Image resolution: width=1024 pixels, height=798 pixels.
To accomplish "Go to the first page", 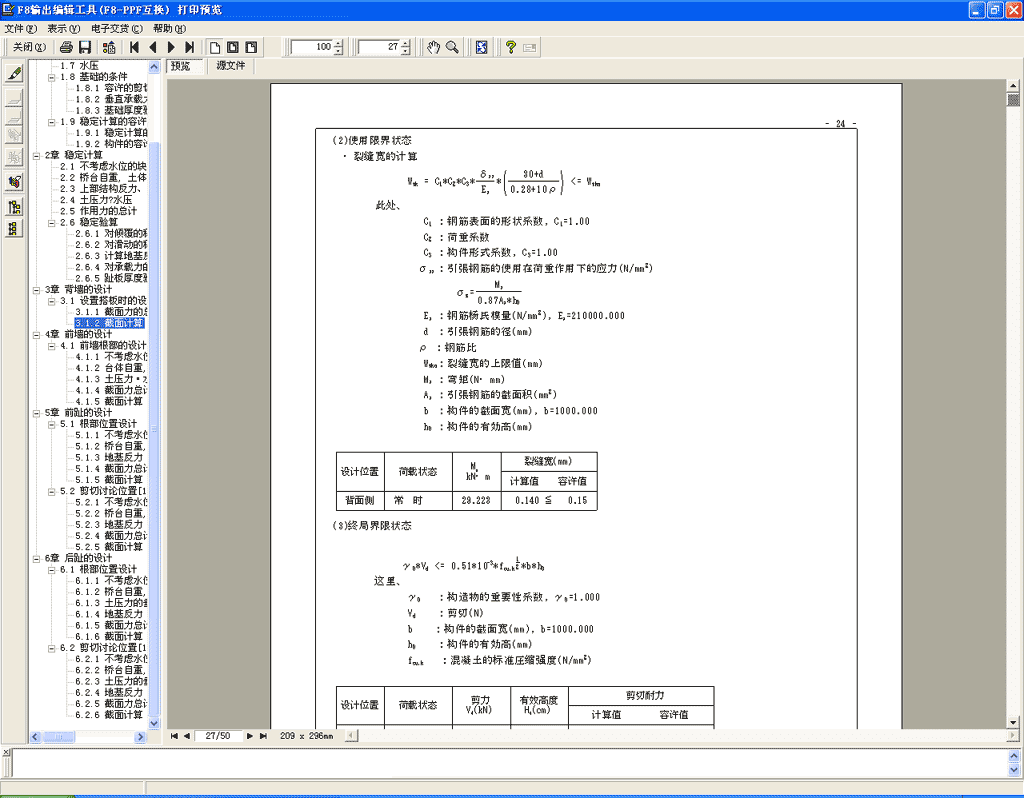I will [x=135, y=47].
